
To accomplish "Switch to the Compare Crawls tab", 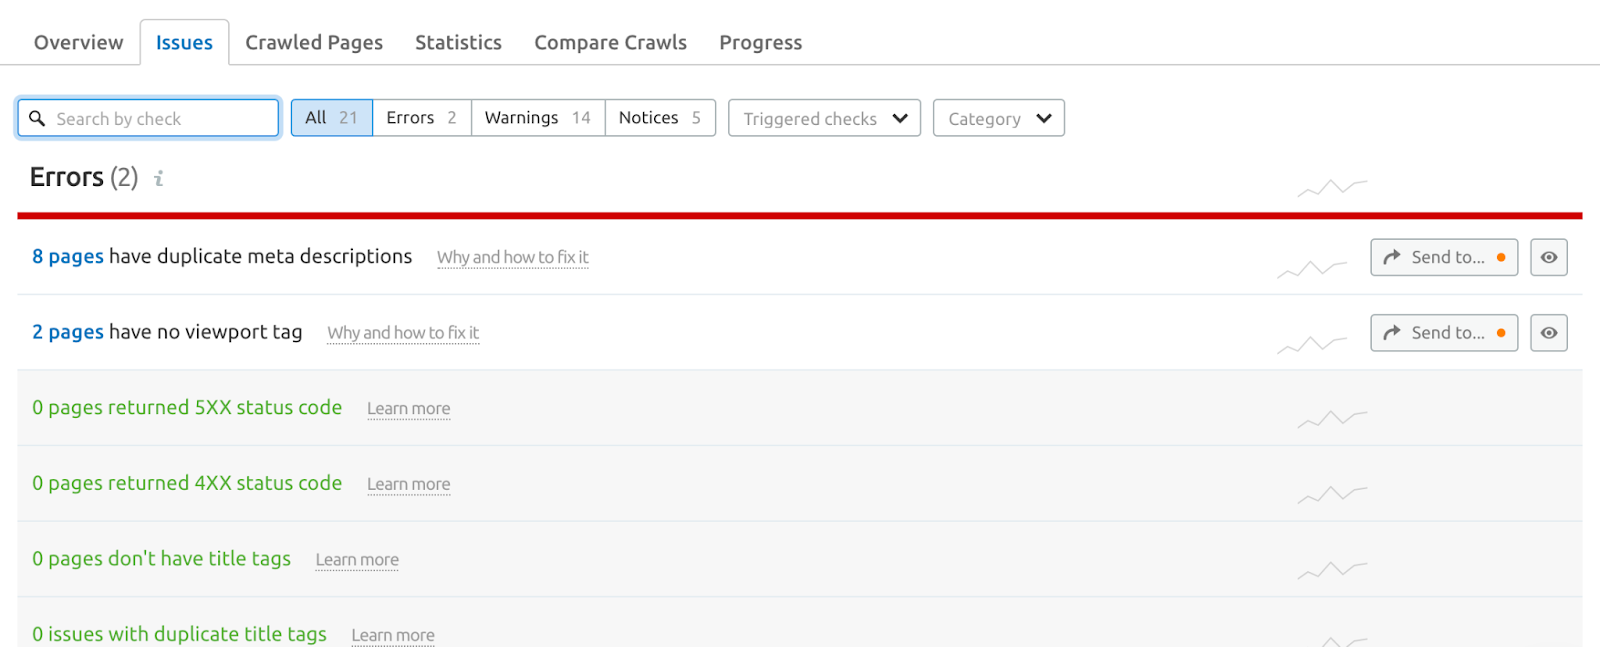I will 610,42.
